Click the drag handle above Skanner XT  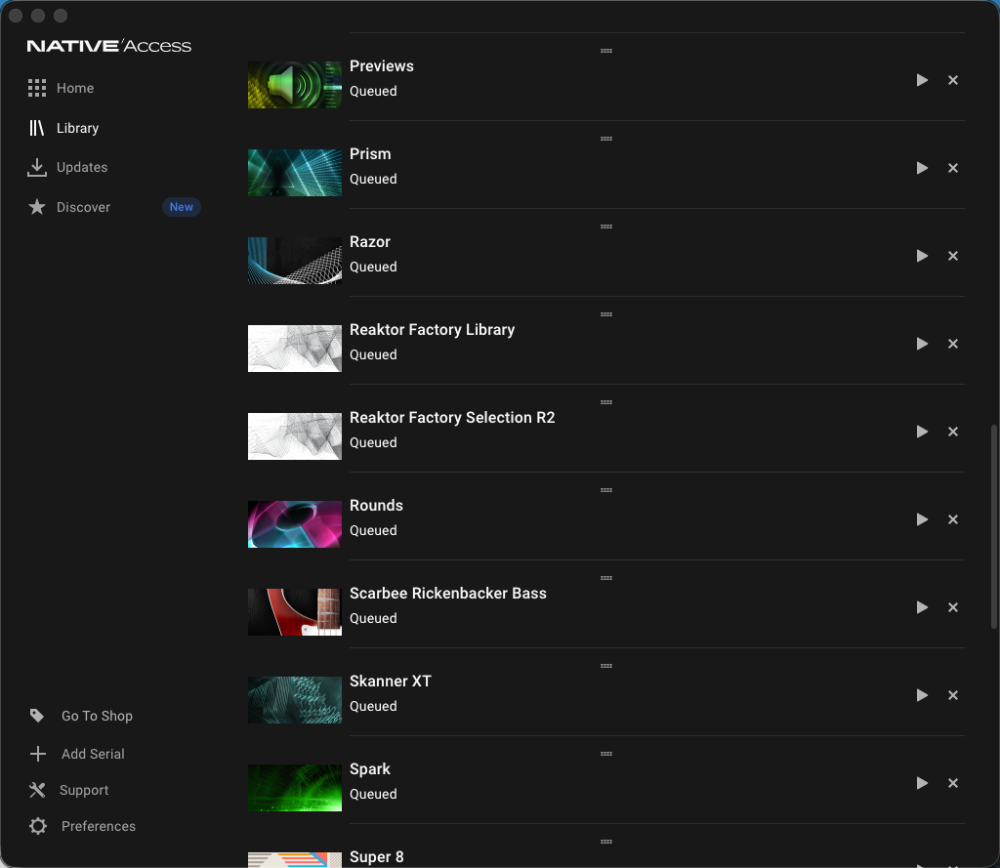[x=606, y=666]
